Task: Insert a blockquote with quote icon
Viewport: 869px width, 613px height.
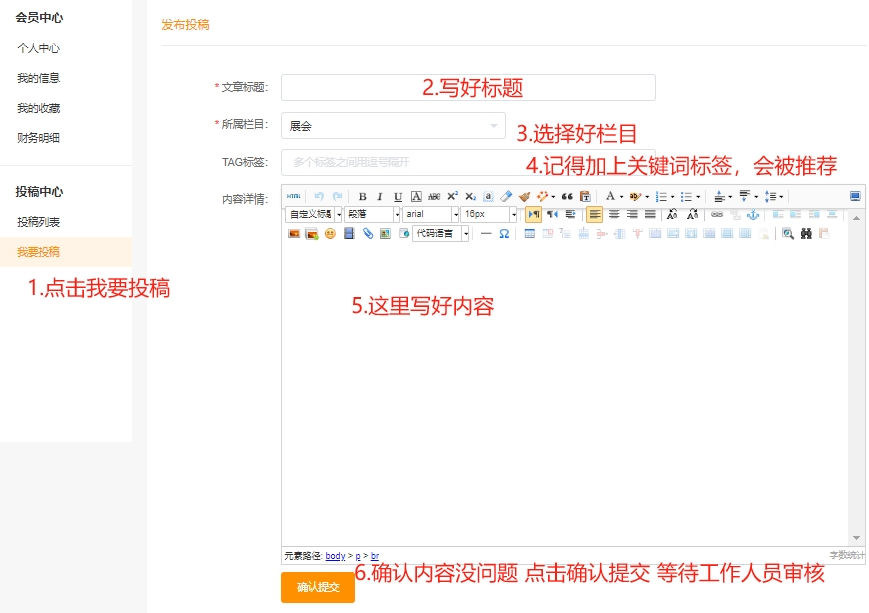Action: (x=567, y=196)
